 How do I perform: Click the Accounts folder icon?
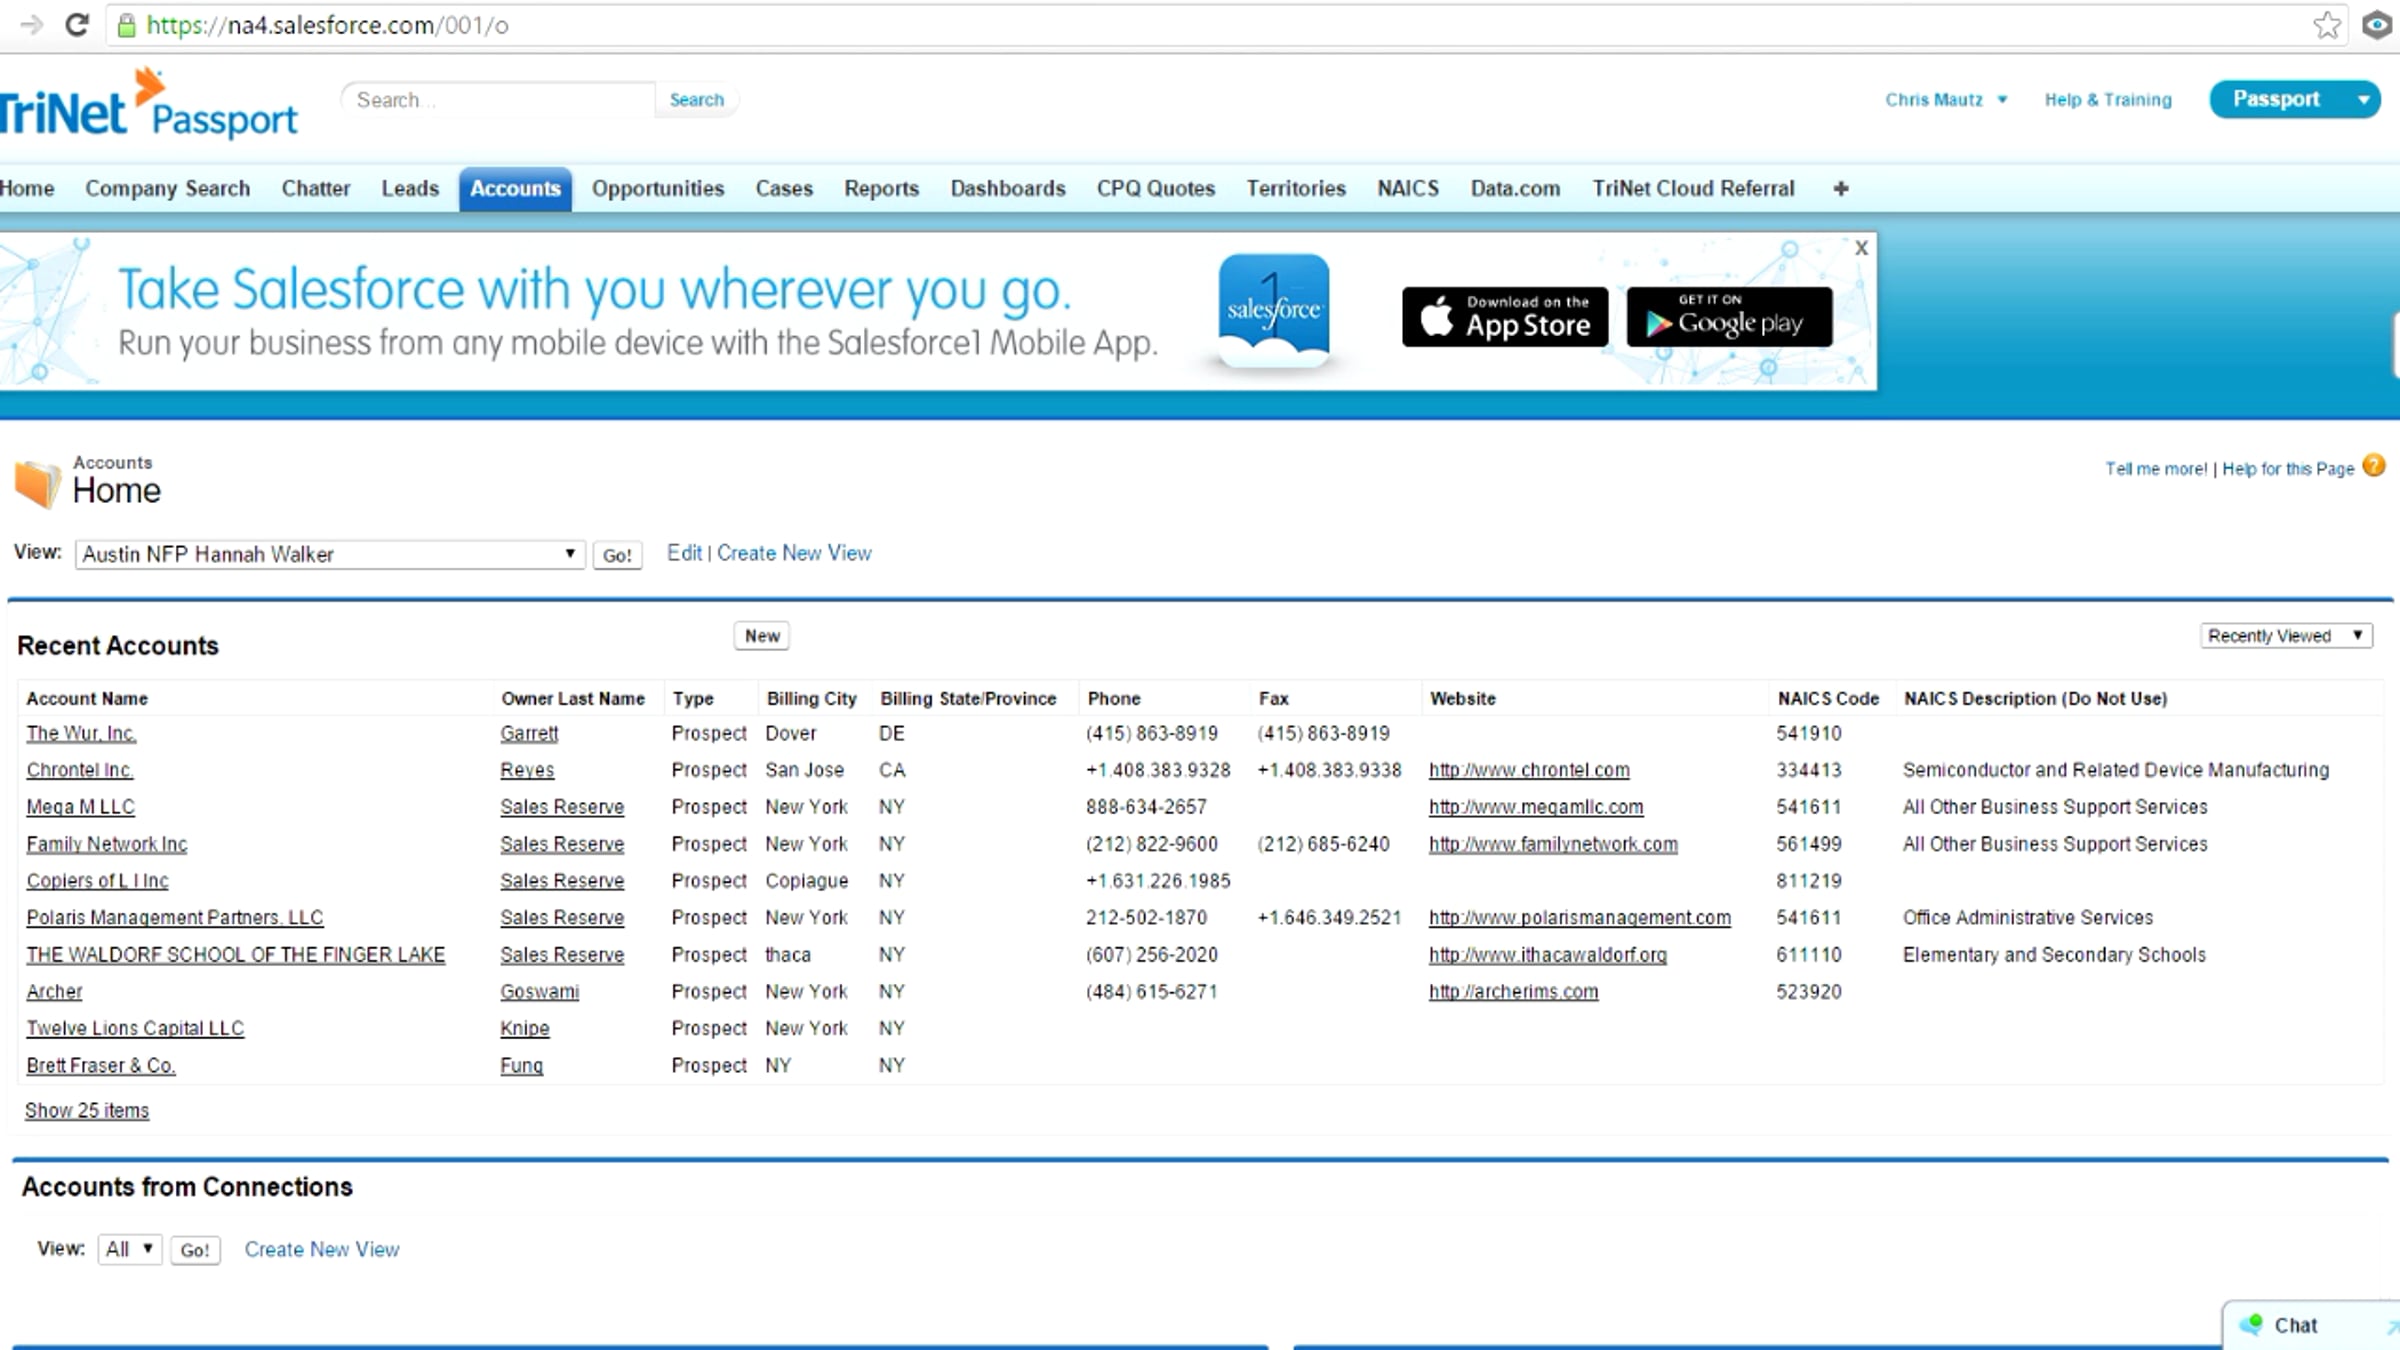(x=38, y=482)
